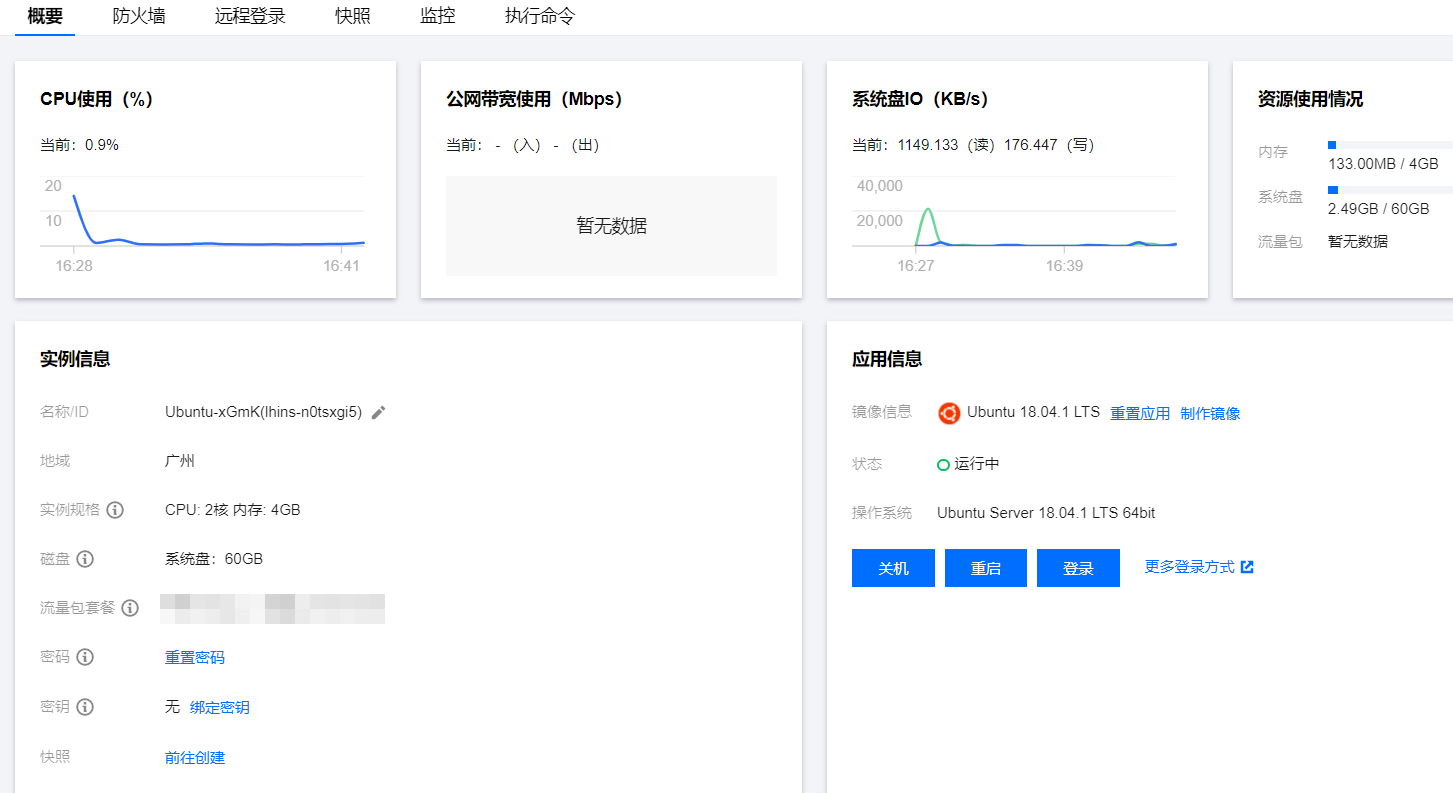The image size is (1453, 793).
Task: Click 重置密码 to reset the password
Action: coord(194,657)
